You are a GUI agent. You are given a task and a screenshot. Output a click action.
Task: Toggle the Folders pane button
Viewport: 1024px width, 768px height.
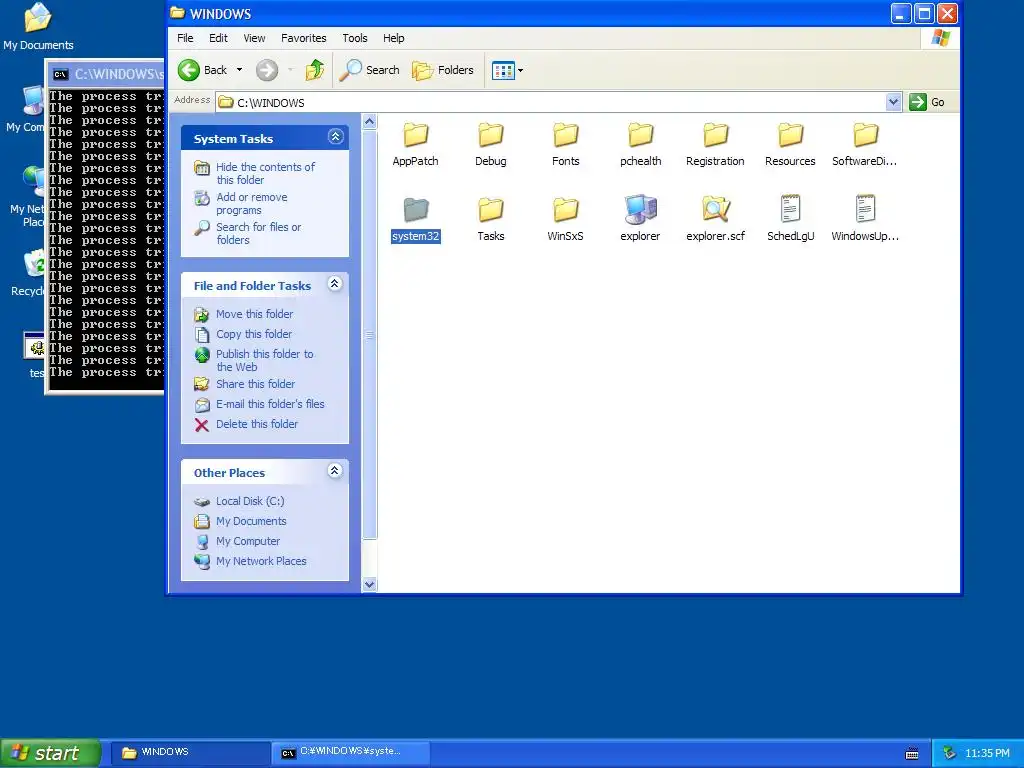pos(443,70)
